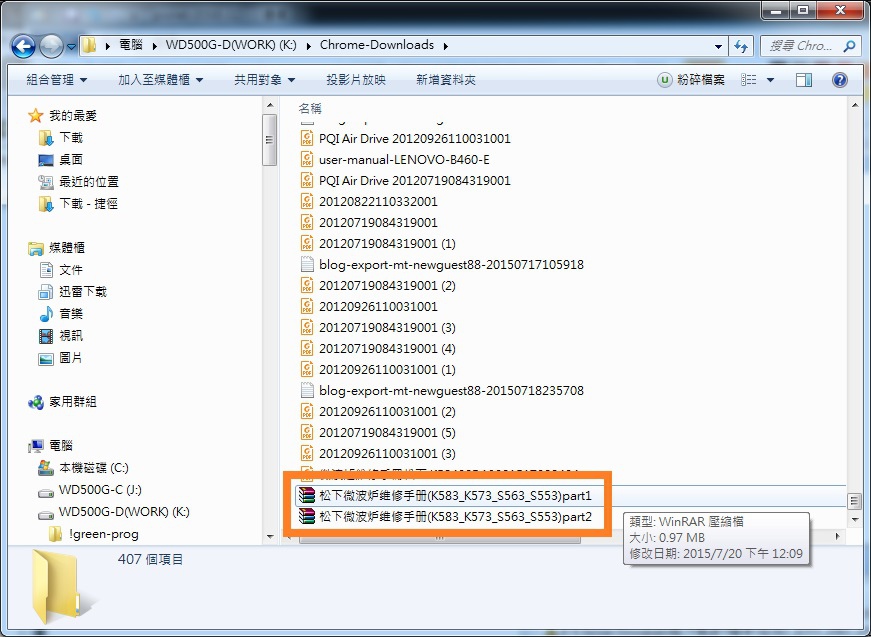This screenshot has width=871, height=637.
Task: Select file 20120926110031001 (3)
Action: pyautogui.click(x=387, y=453)
